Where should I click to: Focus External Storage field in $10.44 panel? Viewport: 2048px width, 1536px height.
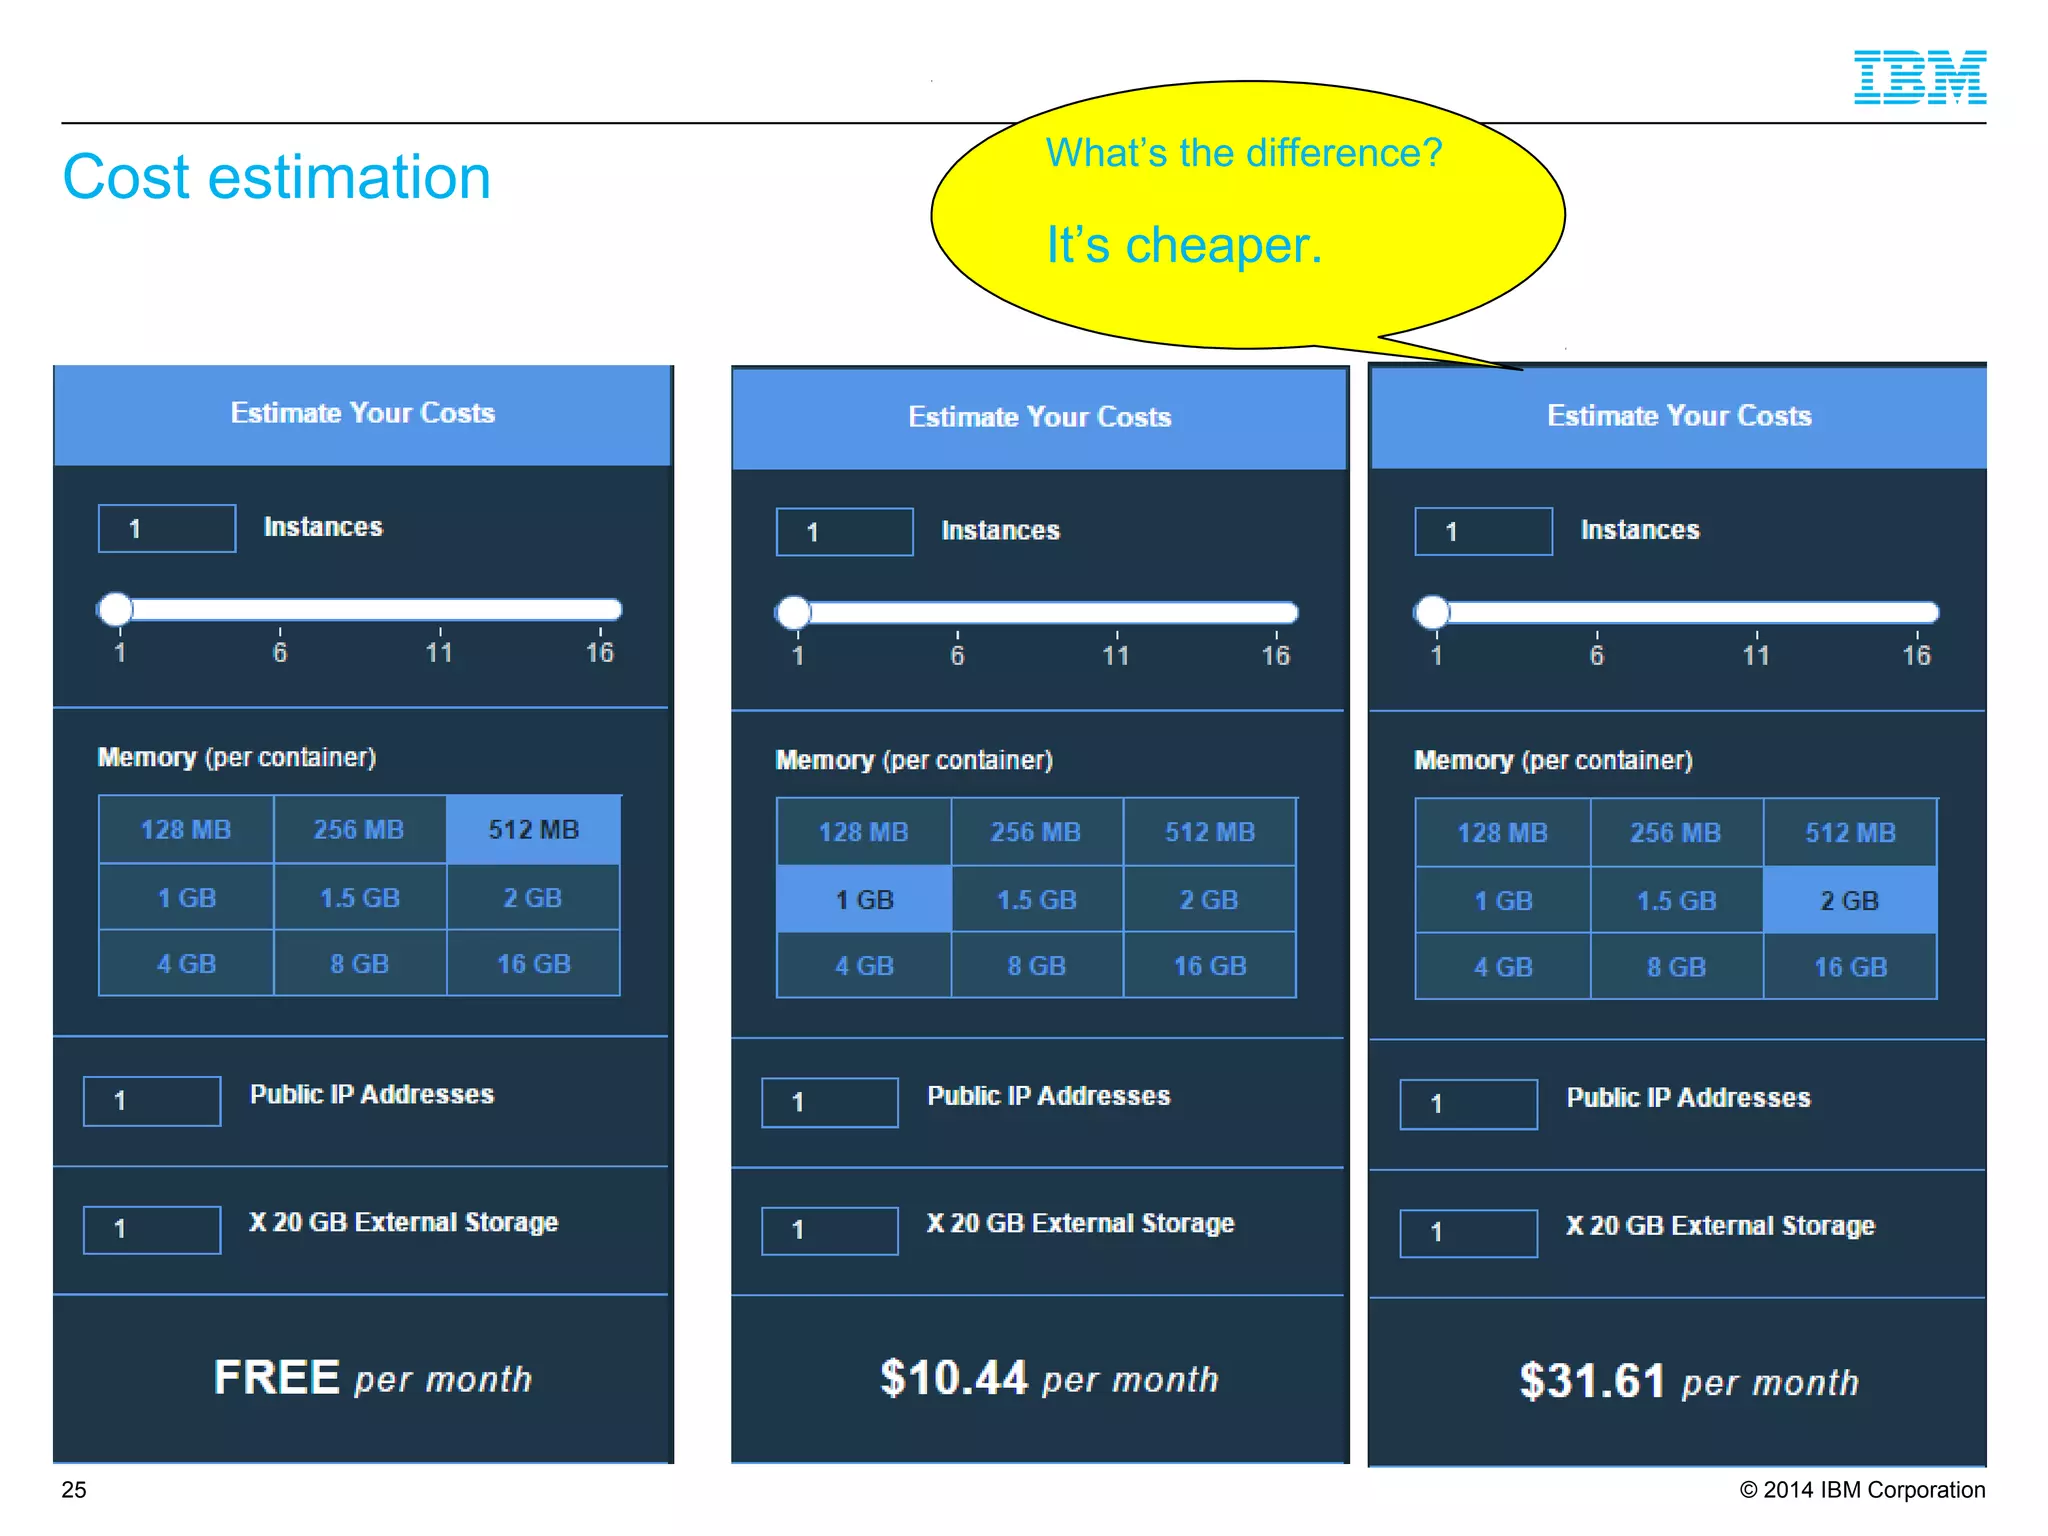point(830,1231)
